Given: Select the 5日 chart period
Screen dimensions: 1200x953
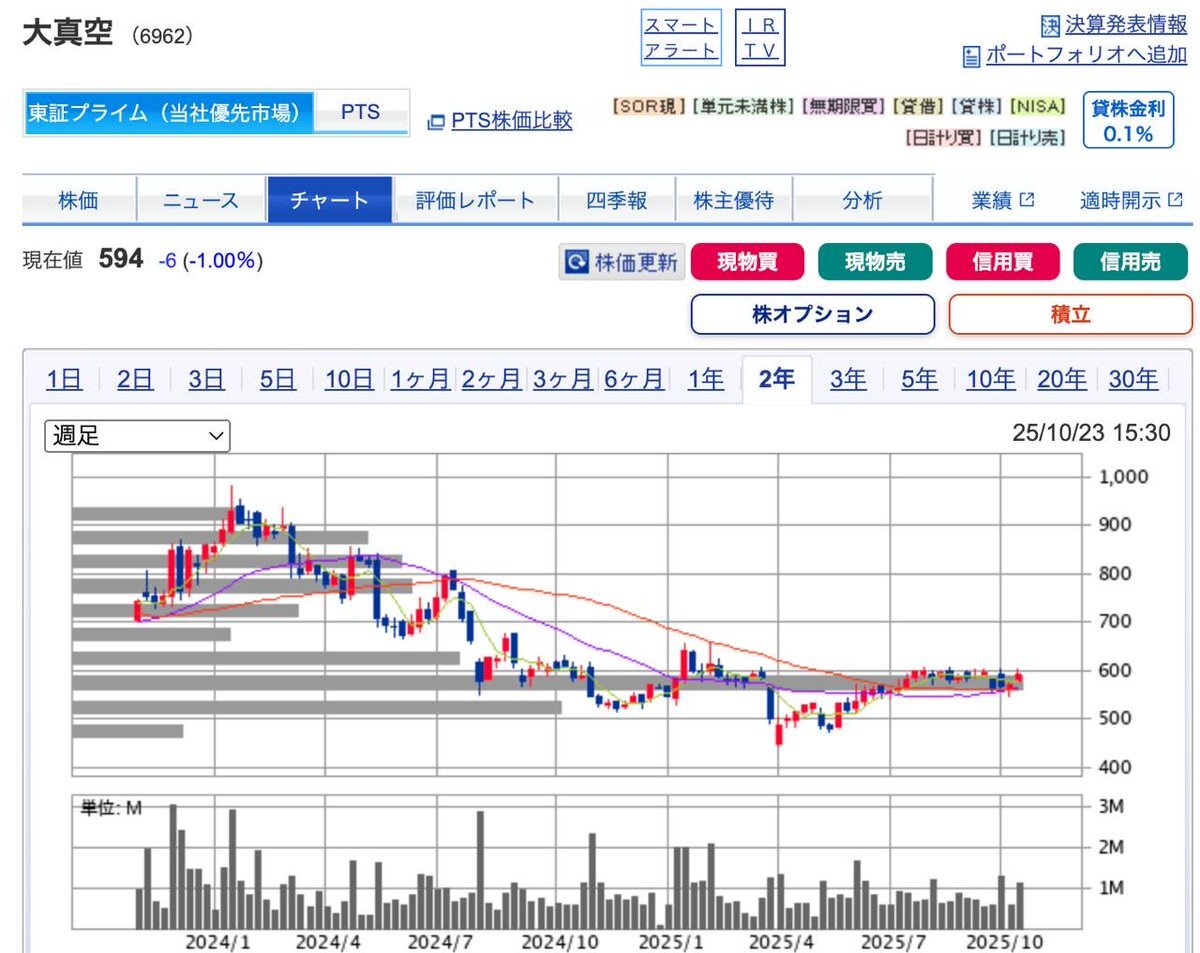Looking at the screenshot, I should (277, 379).
